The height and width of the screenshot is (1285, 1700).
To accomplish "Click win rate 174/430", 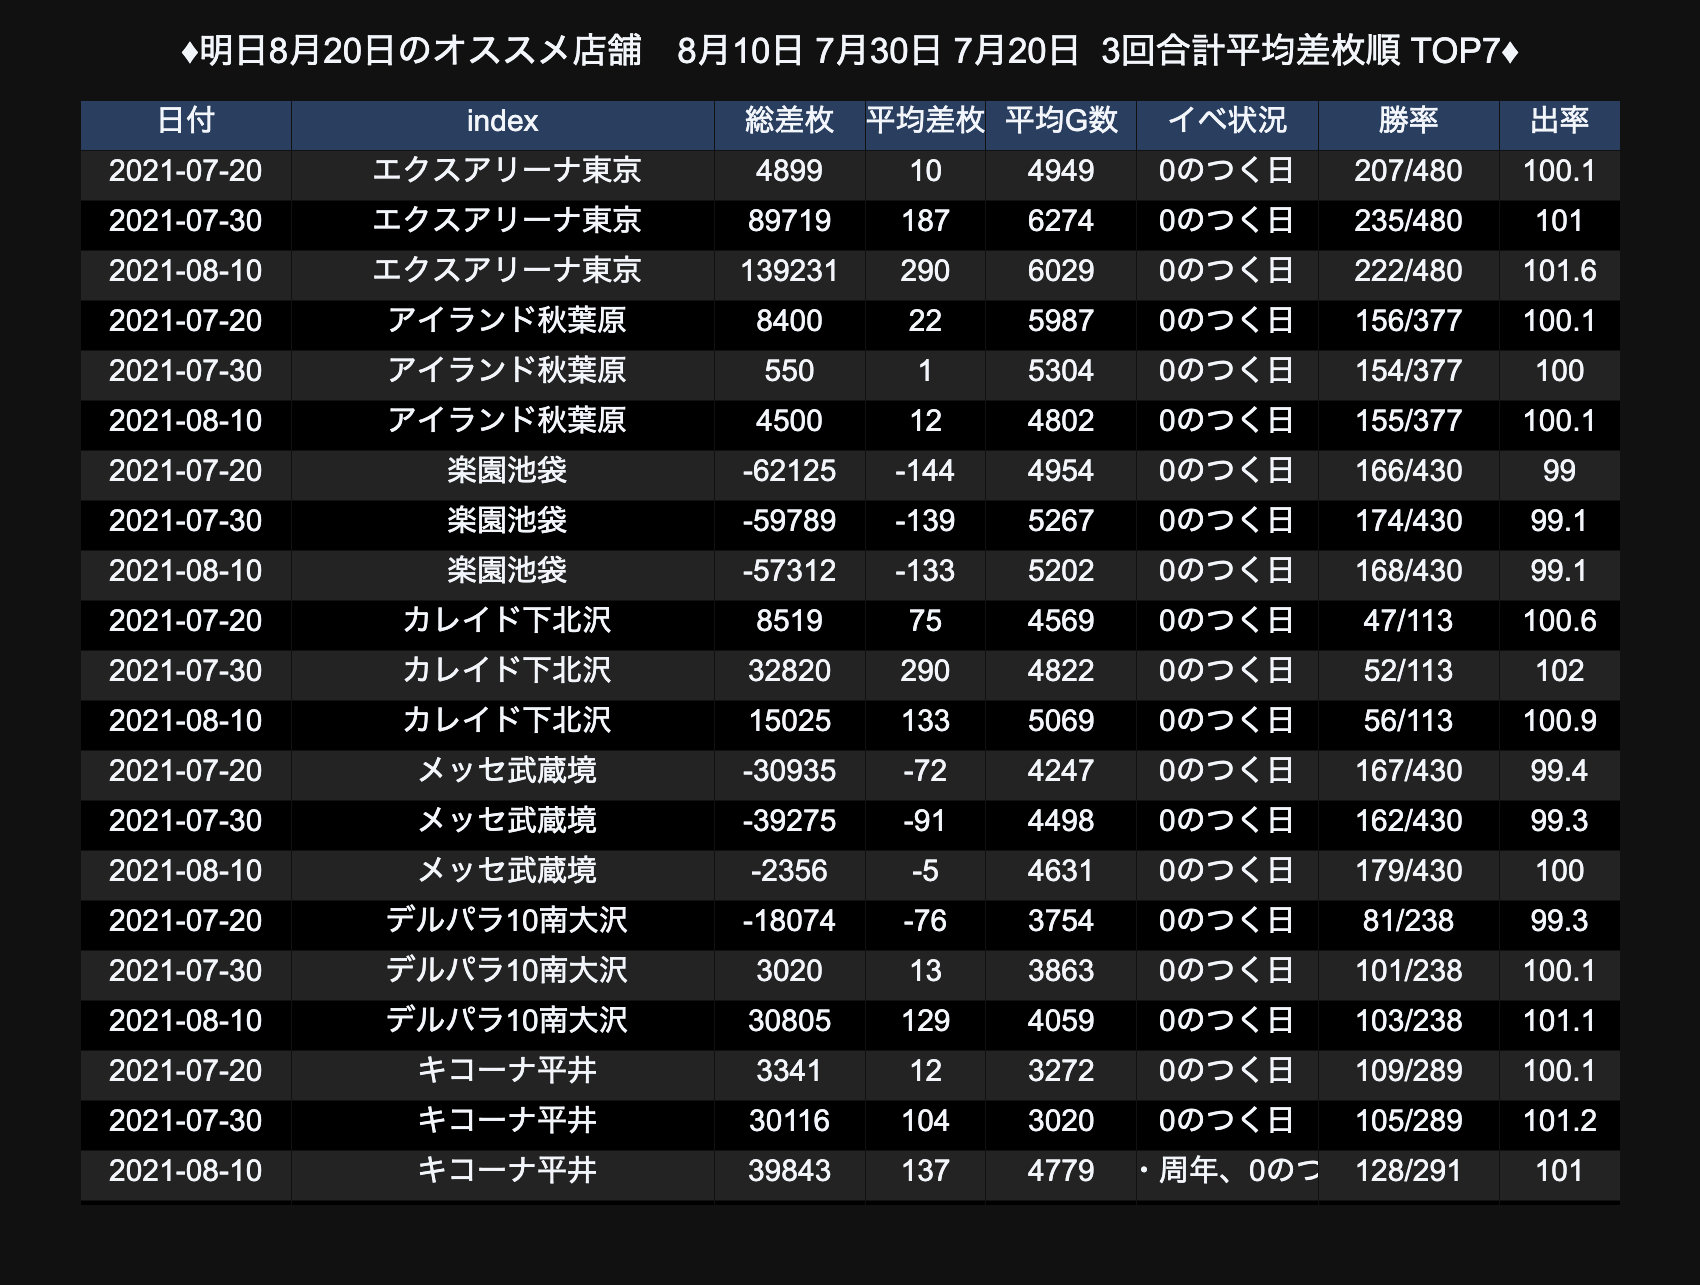I will 1408,521.
